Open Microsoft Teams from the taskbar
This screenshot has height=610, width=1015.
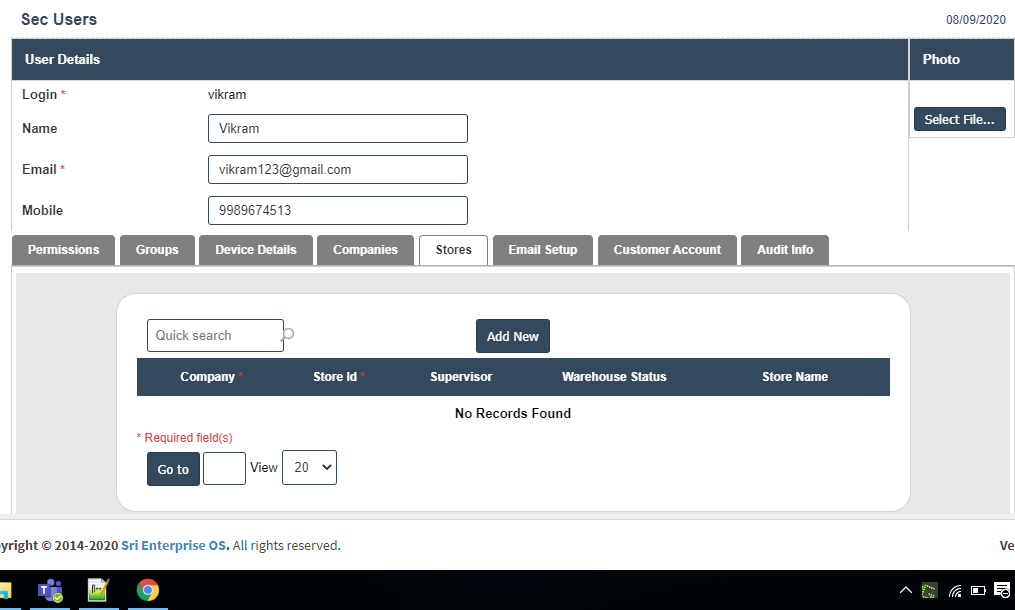pos(50,590)
